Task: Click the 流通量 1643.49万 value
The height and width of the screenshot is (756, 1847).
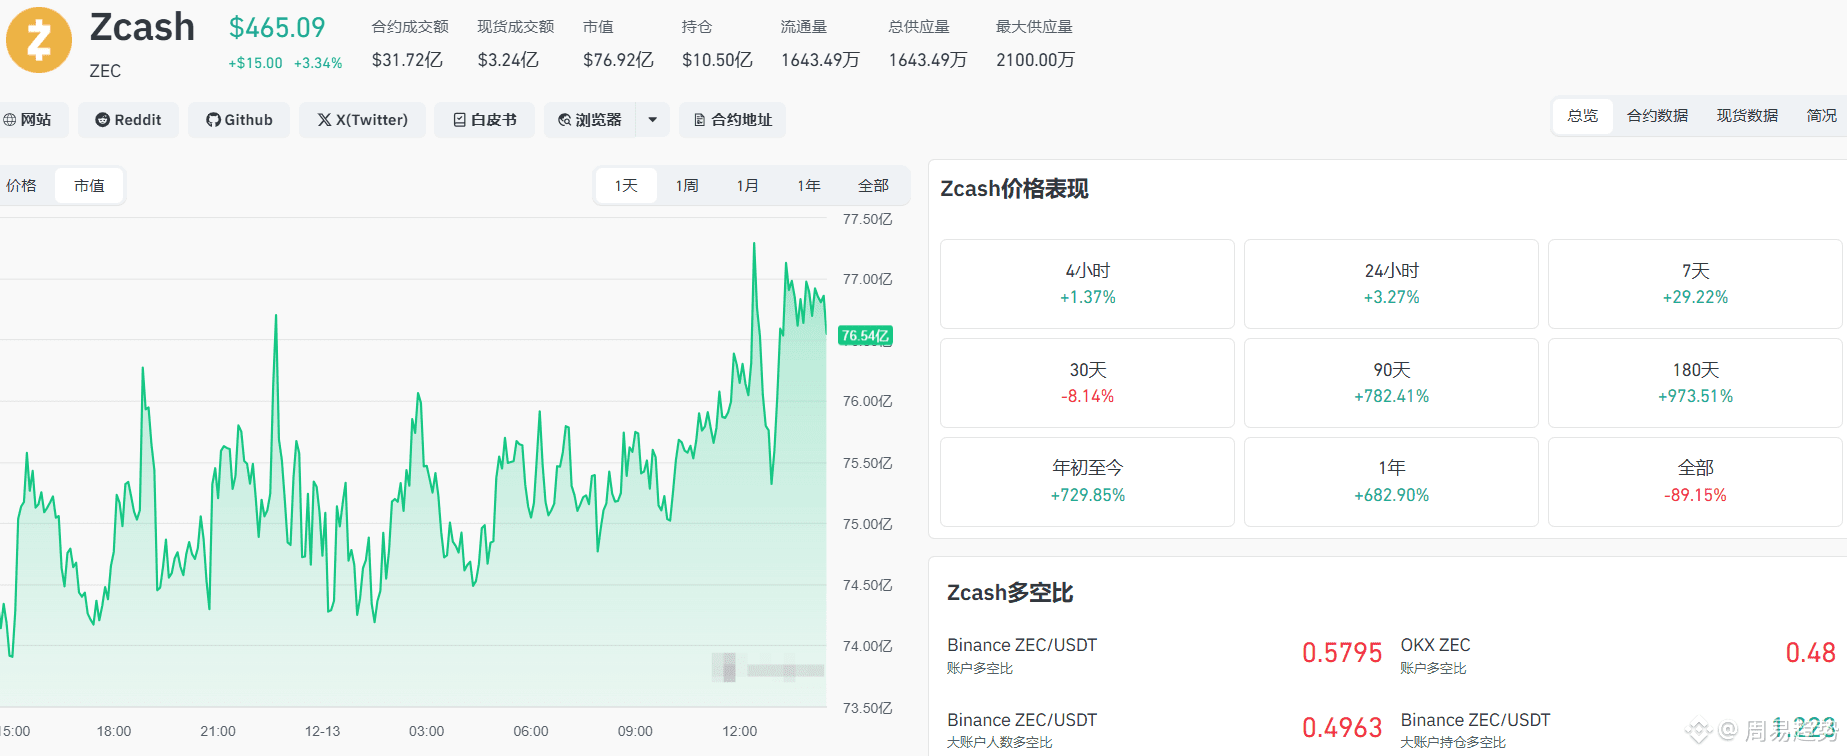Action: [x=820, y=60]
